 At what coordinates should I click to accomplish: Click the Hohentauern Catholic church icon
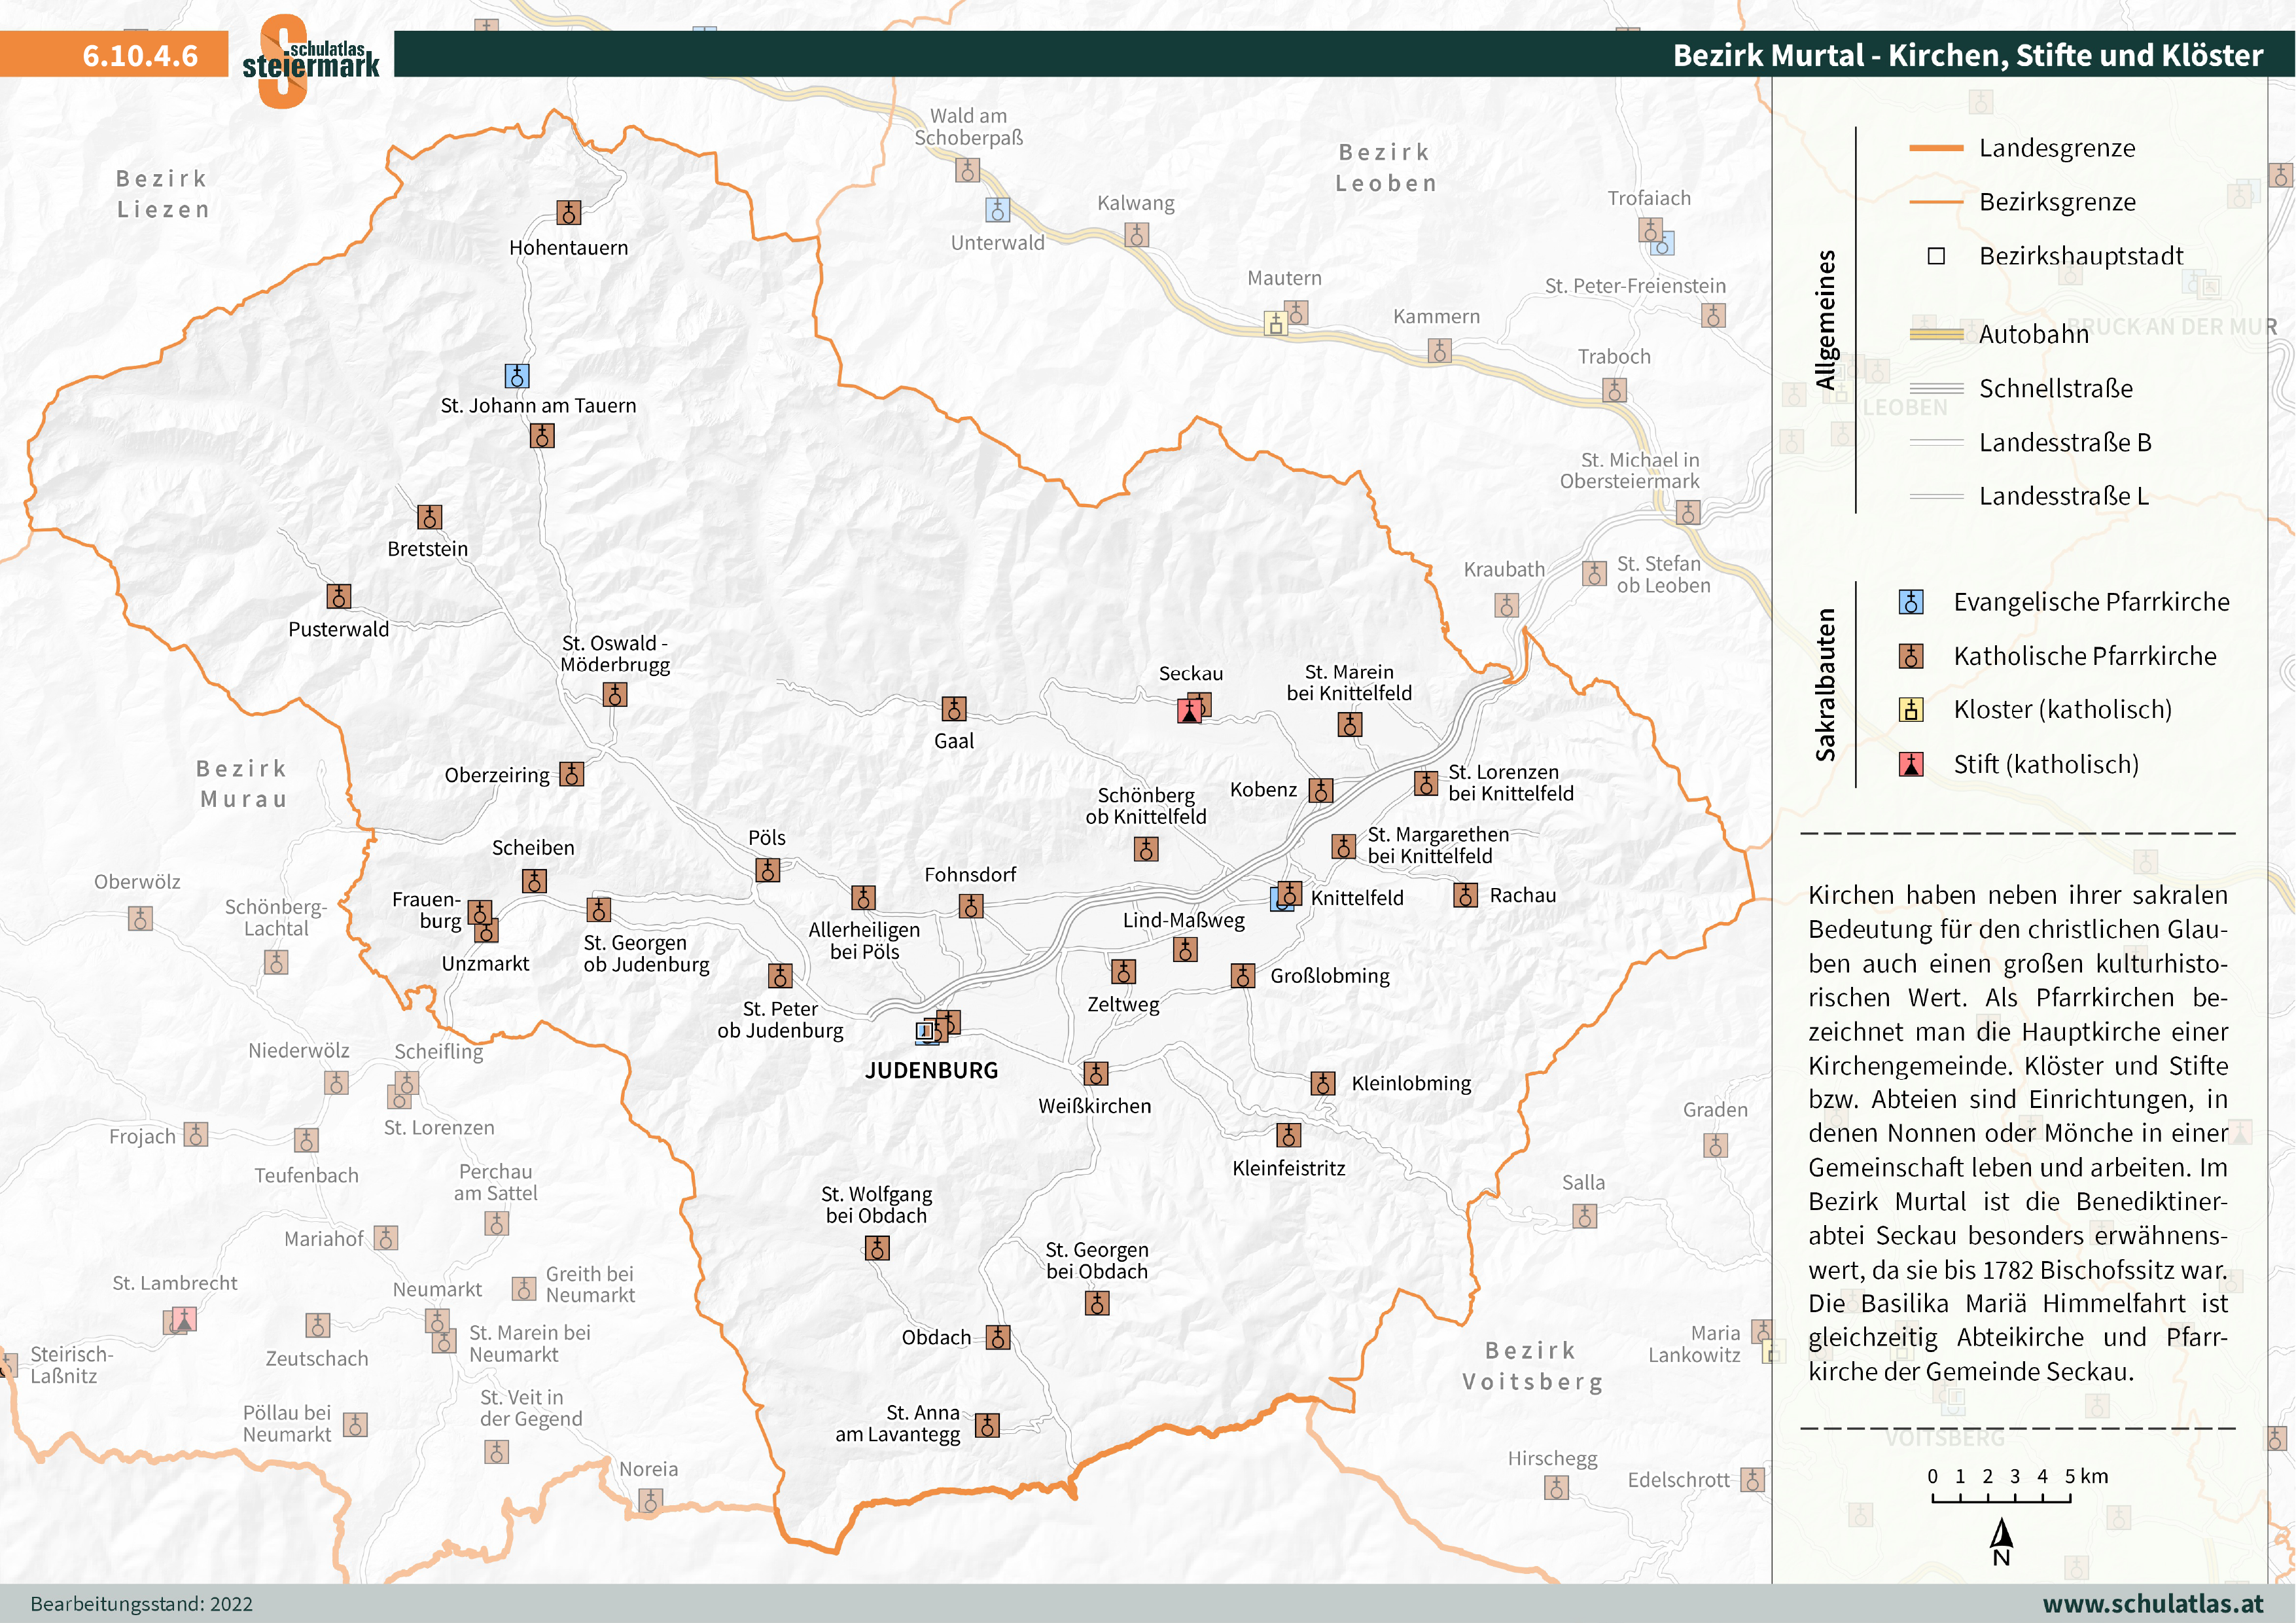(x=568, y=212)
